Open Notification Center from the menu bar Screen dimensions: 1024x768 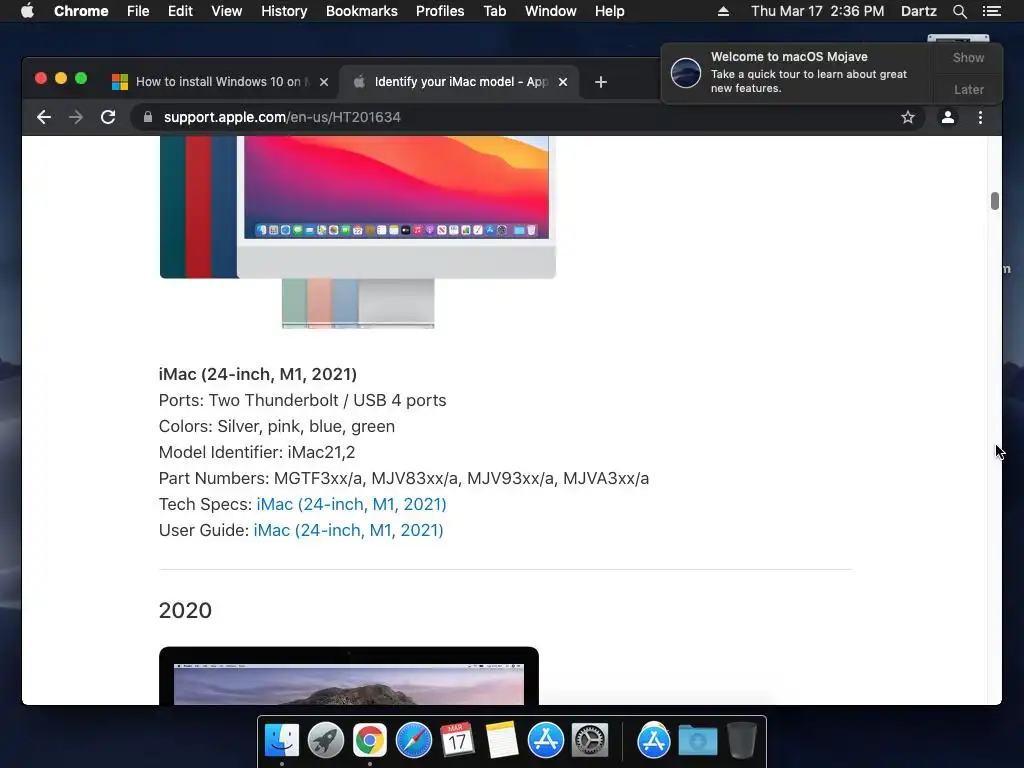coord(991,11)
